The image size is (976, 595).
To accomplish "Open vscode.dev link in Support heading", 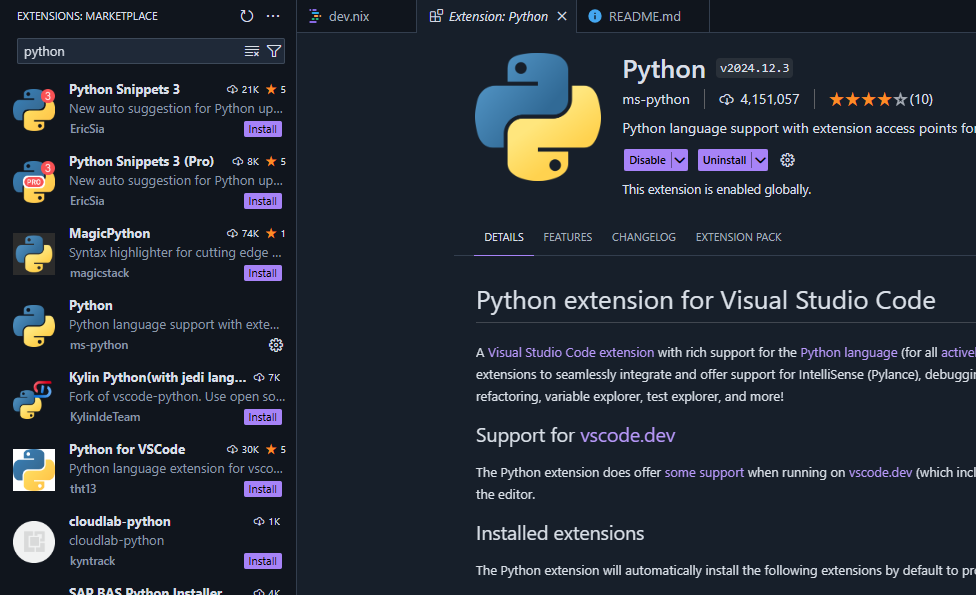I will 627,435.
